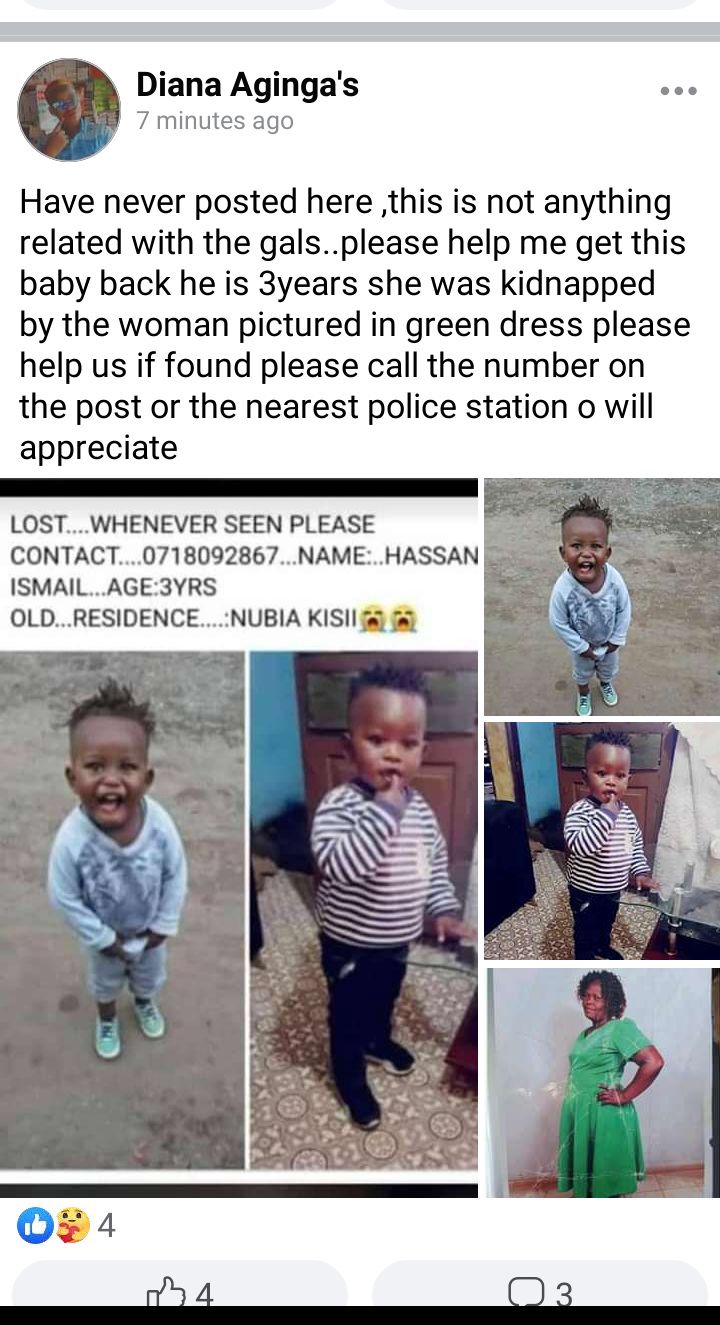This screenshot has height=1325, width=720.
Task: Open the laughing child outdoor photo
Action: coord(602,597)
